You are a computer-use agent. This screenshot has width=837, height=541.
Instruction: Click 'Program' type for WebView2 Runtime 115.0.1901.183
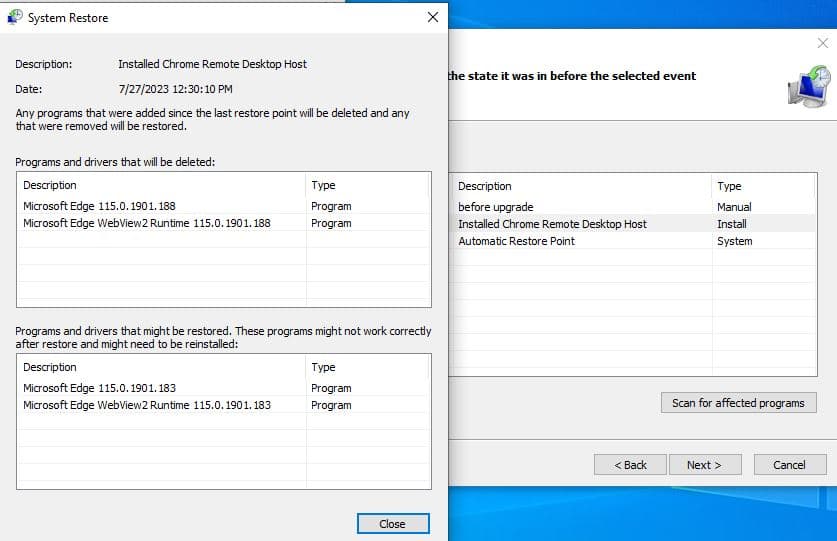point(331,405)
